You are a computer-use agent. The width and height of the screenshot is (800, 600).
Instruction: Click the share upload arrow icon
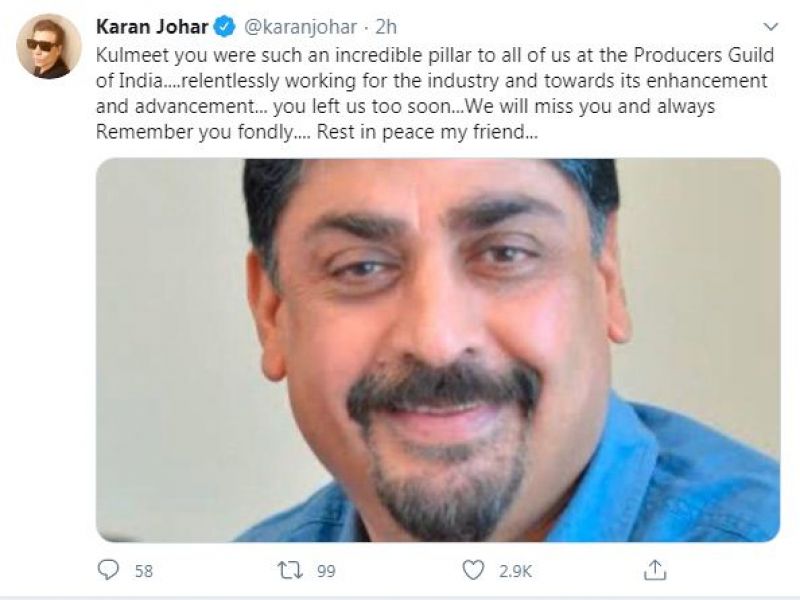pos(655,570)
